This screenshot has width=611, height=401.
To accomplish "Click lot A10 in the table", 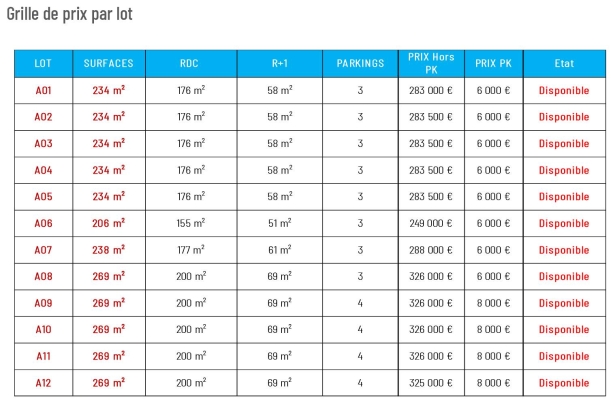I will pyautogui.click(x=43, y=329).
